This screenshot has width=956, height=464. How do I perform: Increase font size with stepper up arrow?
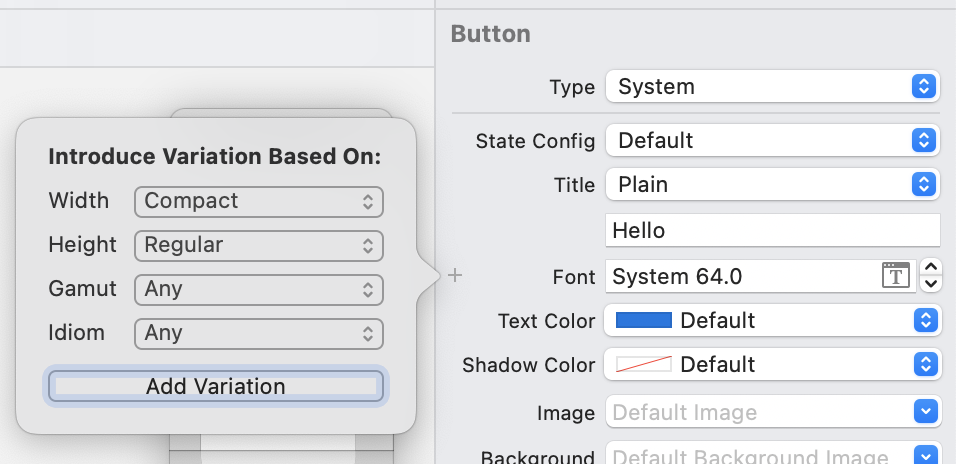tap(930, 268)
